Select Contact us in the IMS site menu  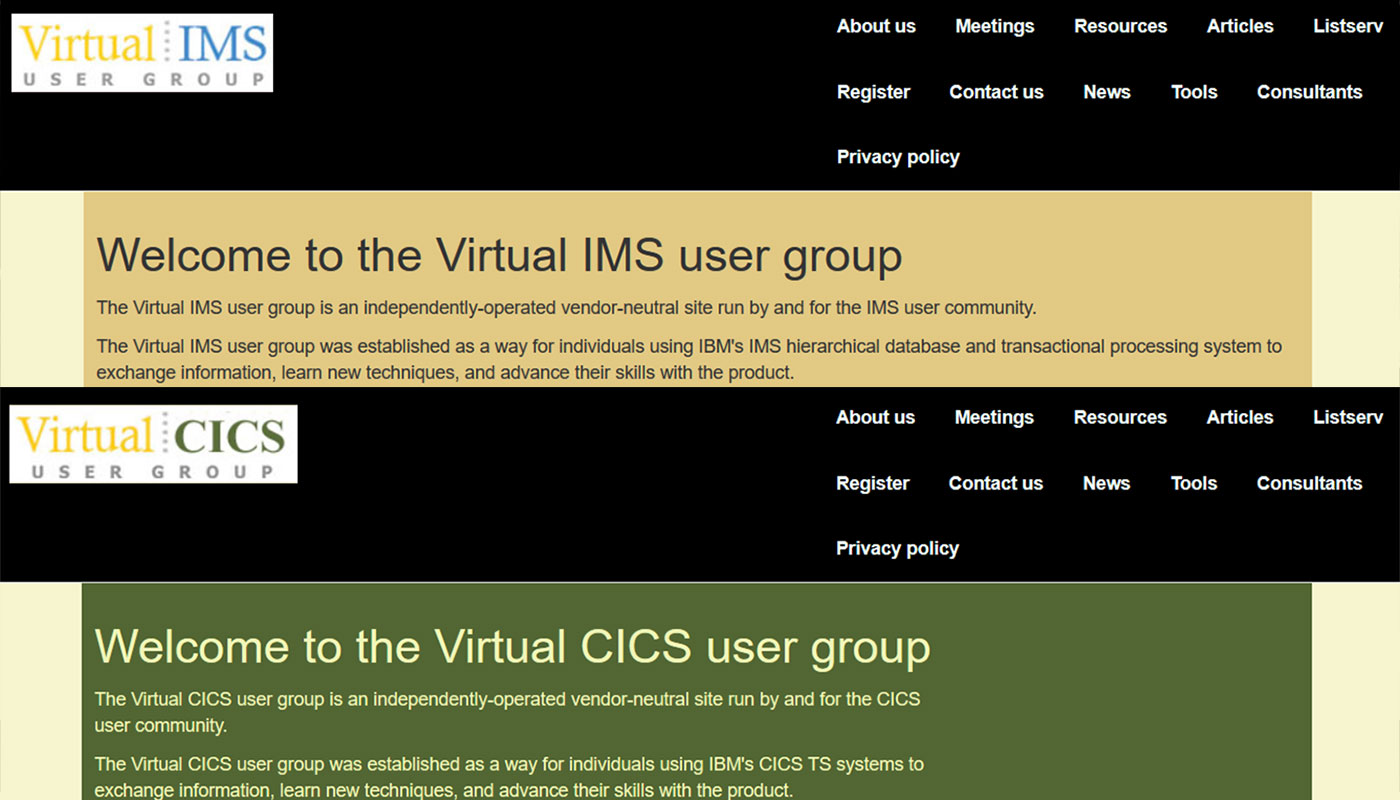tap(996, 92)
